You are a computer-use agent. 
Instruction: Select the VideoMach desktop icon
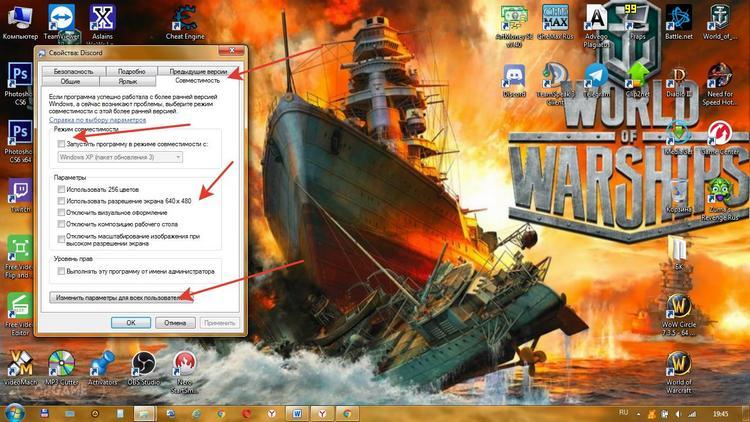(x=20, y=368)
